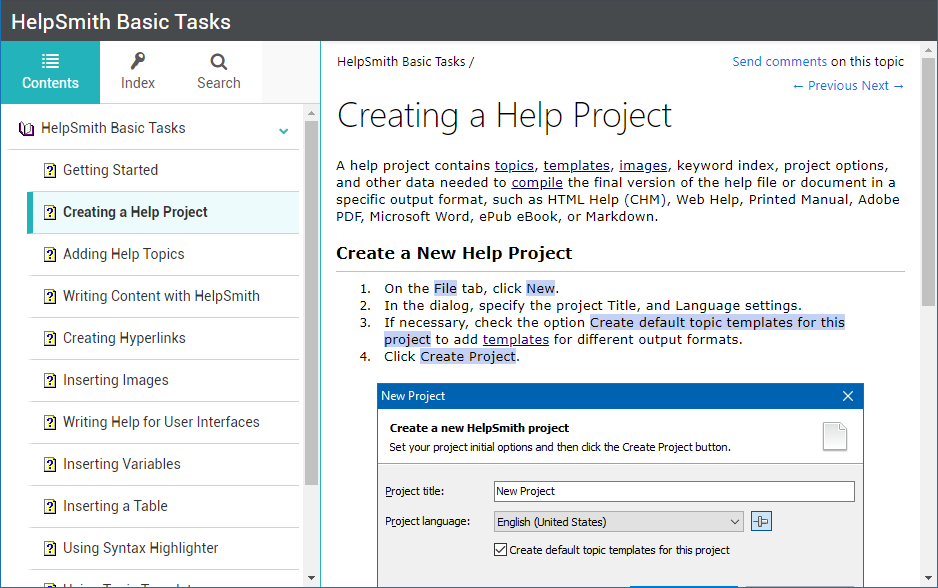This screenshot has height=588, width=938.
Task: Click the Writing Help for User Interfaces icon
Action: point(50,423)
